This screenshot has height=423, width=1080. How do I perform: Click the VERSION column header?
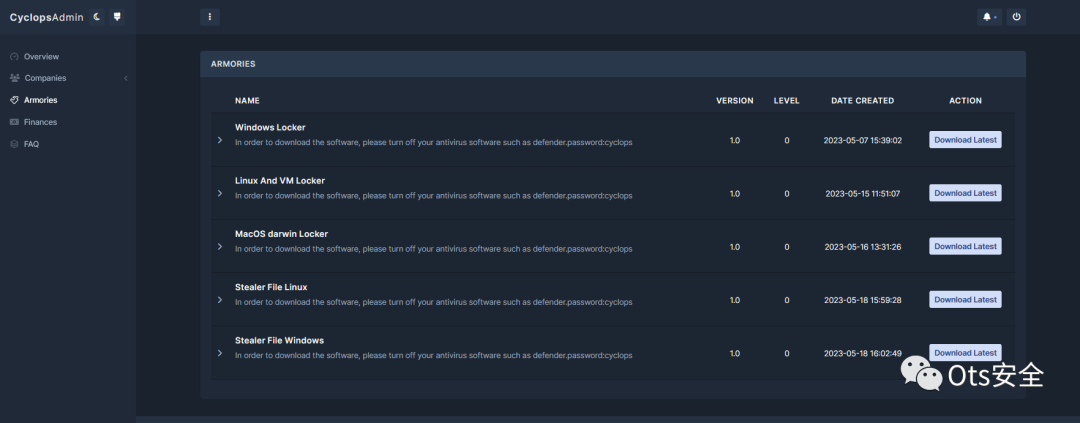pos(734,101)
